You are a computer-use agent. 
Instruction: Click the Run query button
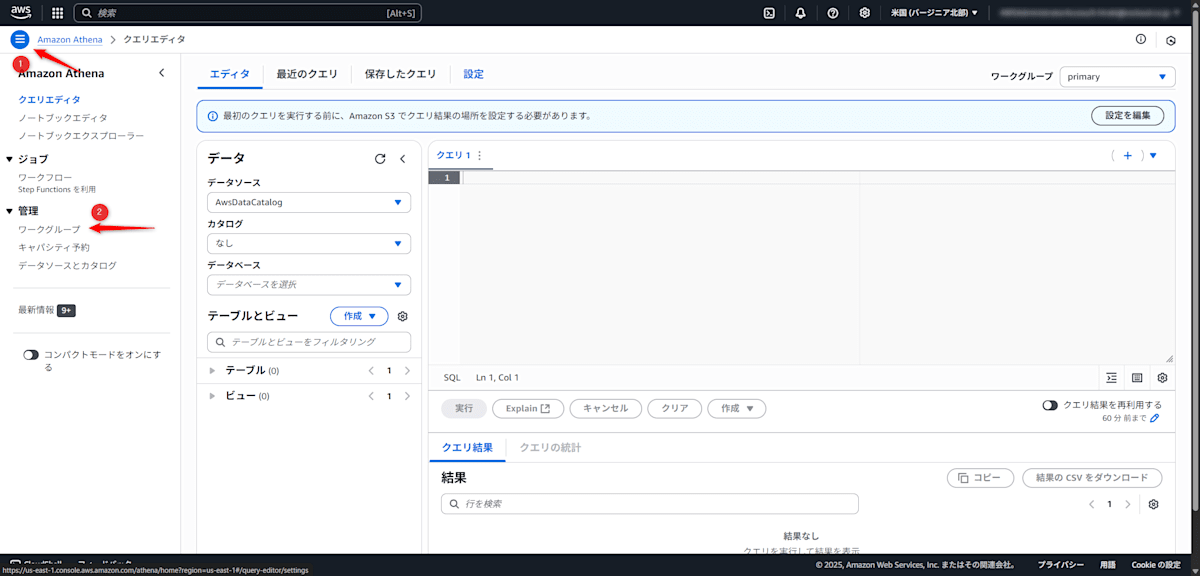point(464,408)
